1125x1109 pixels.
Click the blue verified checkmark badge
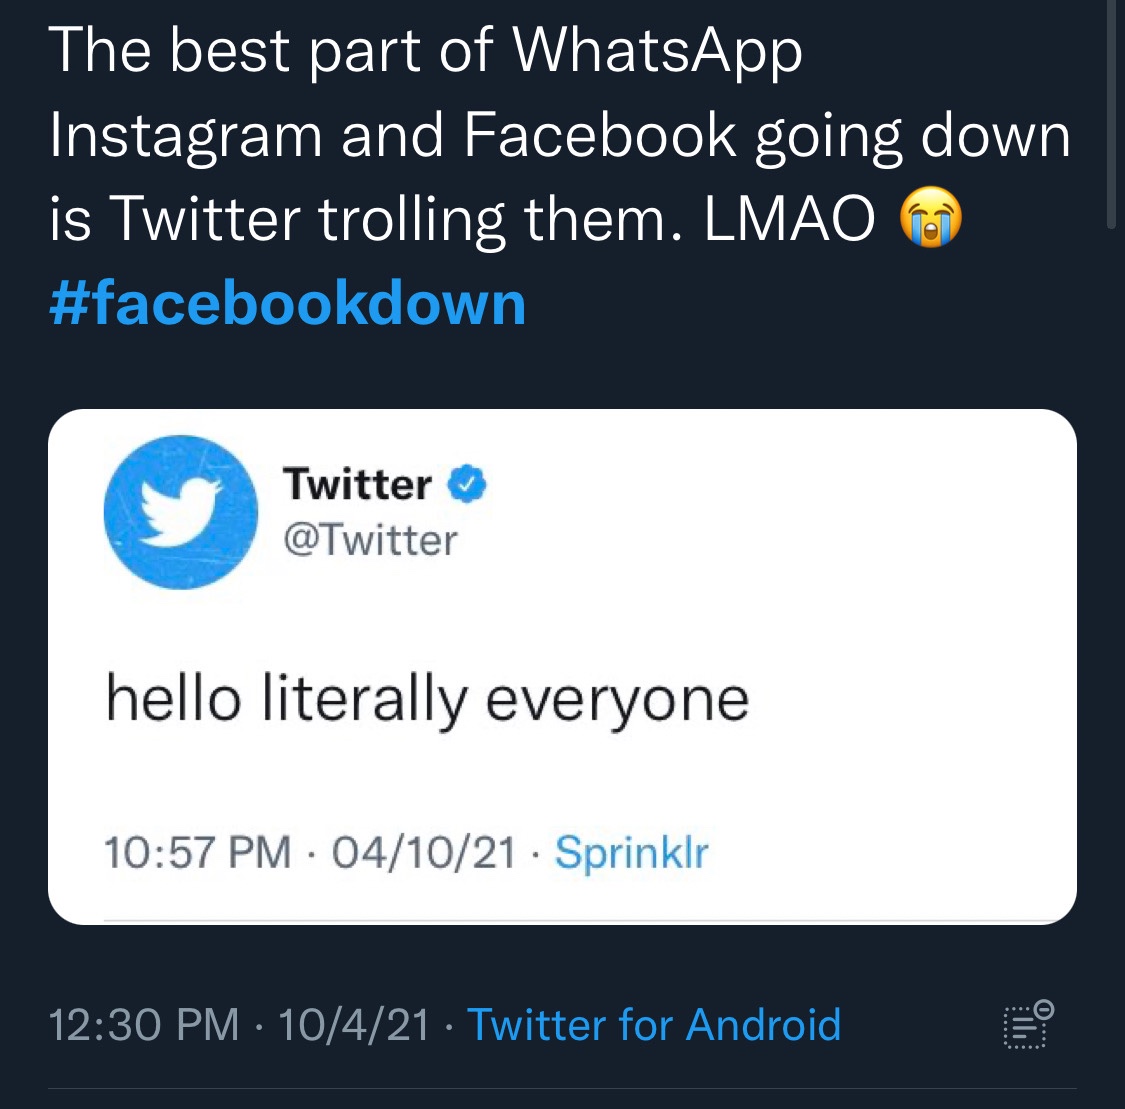click(x=467, y=483)
